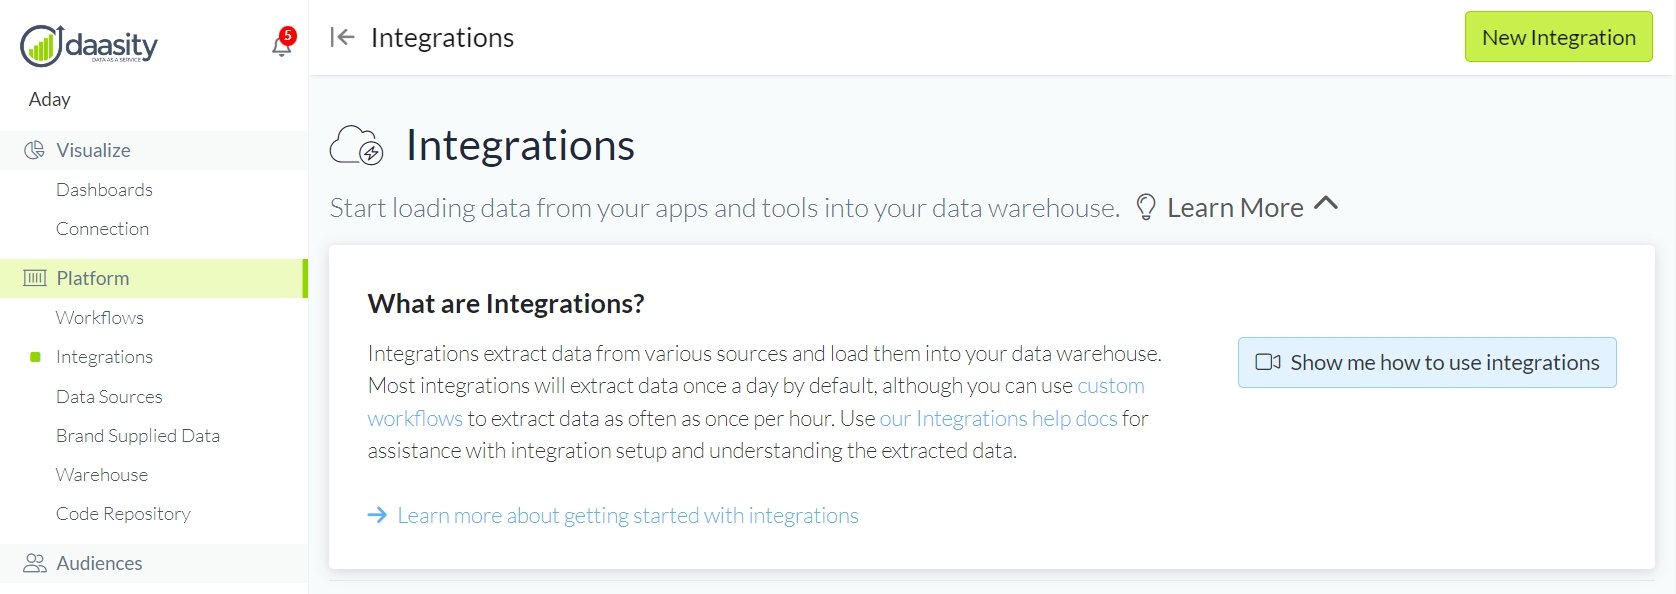Click the Learn More lightbulb icon
1676x594 pixels.
click(x=1146, y=207)
